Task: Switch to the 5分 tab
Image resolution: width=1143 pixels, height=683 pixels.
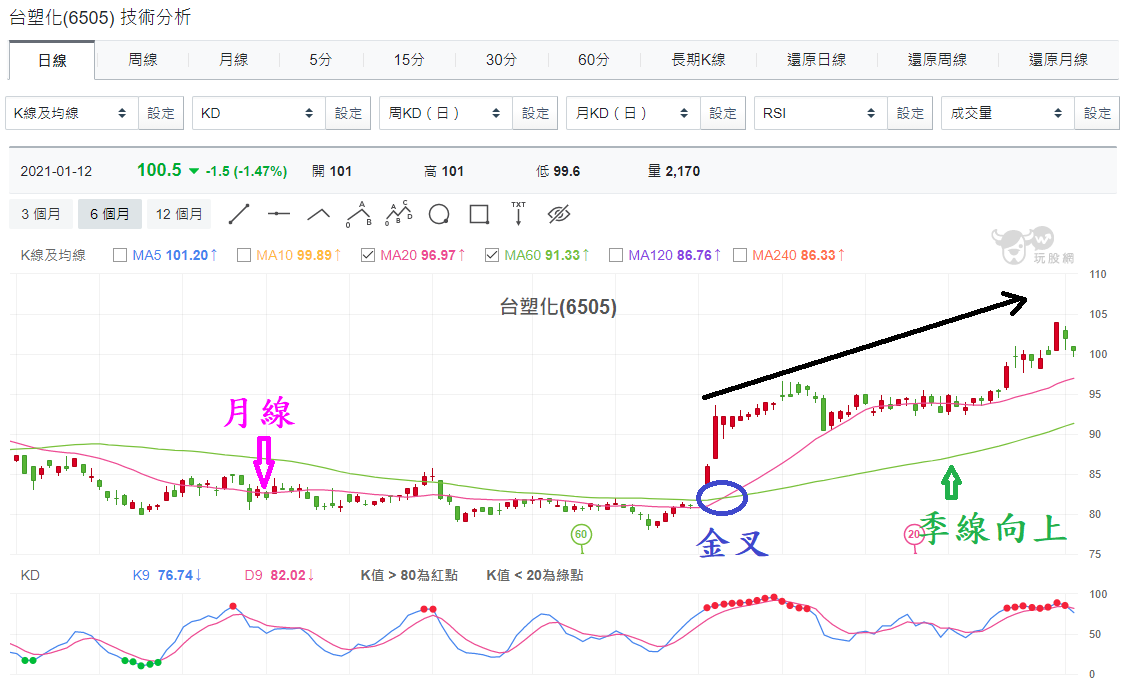Action: 321,60
